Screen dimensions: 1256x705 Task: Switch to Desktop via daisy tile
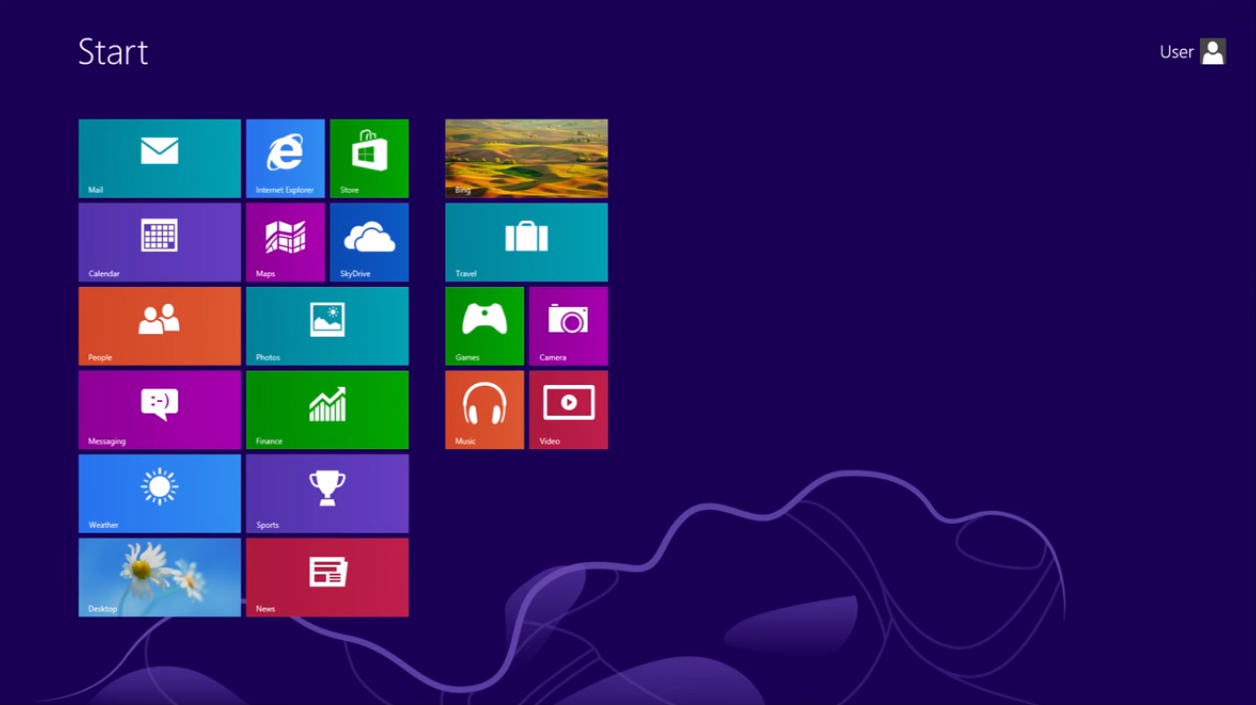point(159,577)
